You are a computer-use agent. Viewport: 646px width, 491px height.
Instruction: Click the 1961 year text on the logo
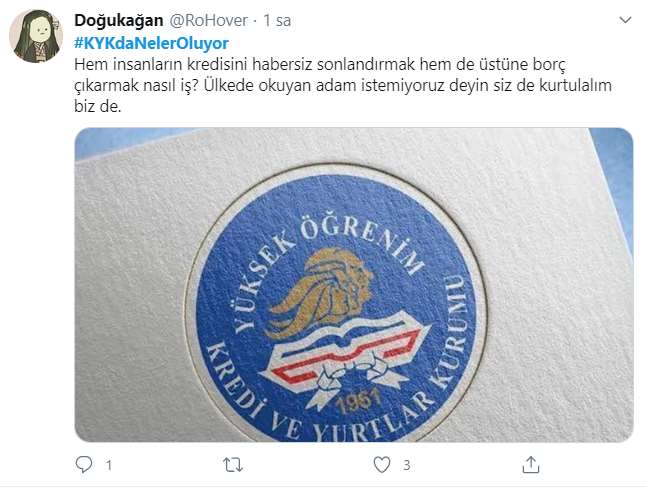359,400
